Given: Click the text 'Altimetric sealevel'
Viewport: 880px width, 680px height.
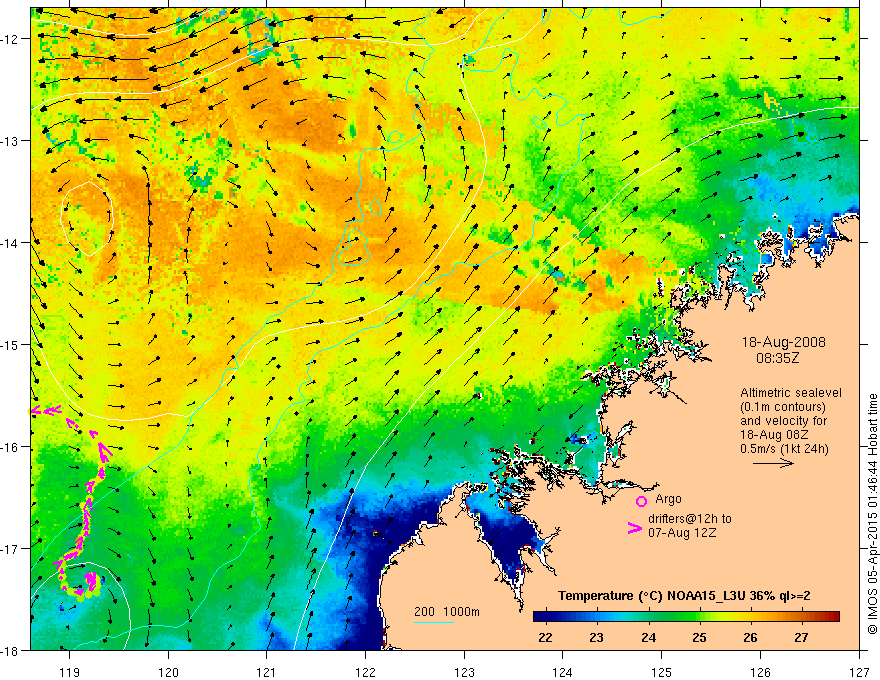Looking at the screenshot, I should click(791, 393).
